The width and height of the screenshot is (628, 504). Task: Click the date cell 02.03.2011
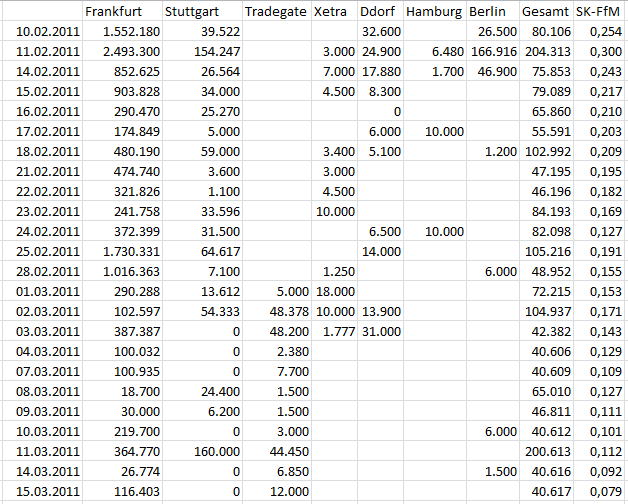point(42,311)
